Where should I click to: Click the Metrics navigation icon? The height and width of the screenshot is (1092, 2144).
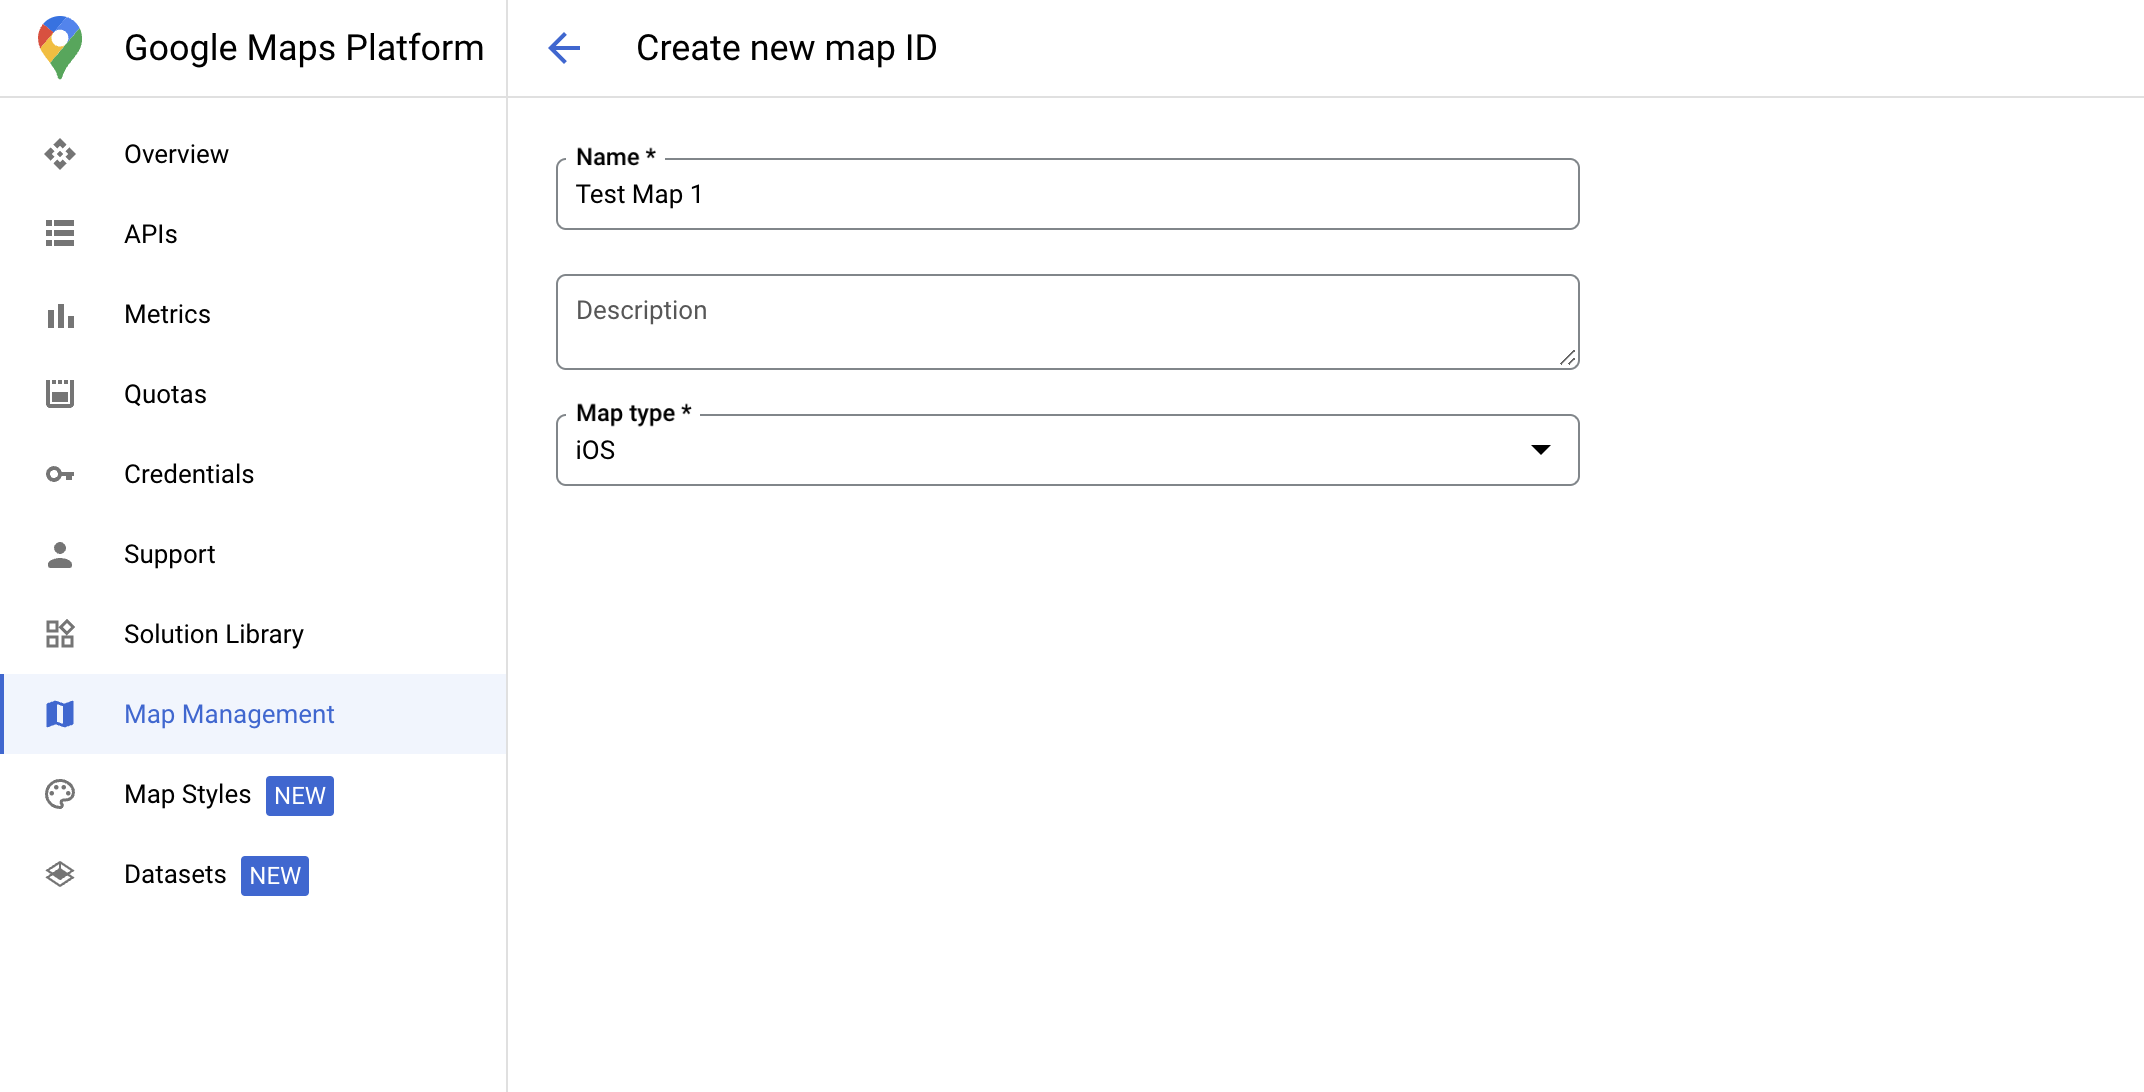click(x=61, y=313)
